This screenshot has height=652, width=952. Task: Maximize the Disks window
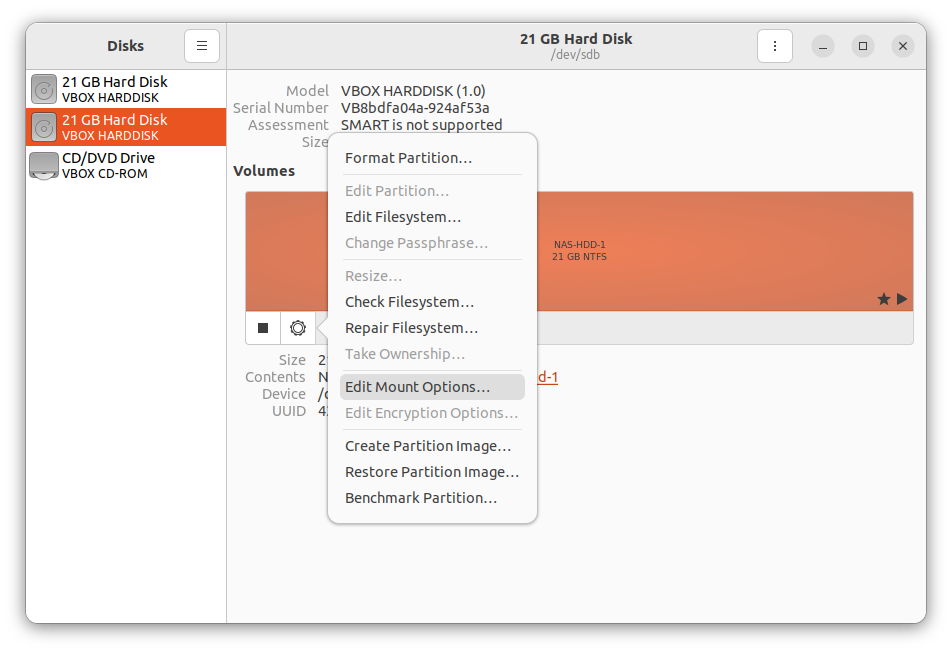click(863, 46)
